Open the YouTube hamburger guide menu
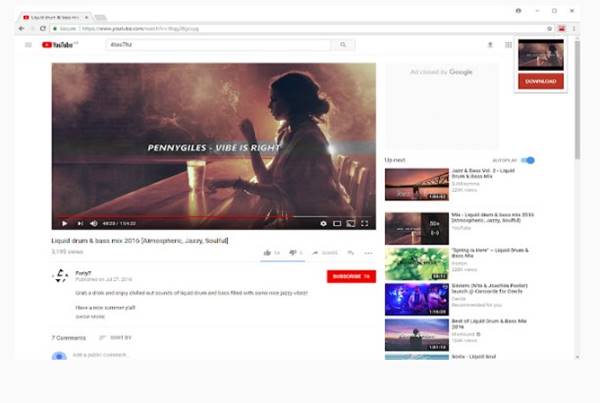Screen dimensions: 600x403 point(28,45)
